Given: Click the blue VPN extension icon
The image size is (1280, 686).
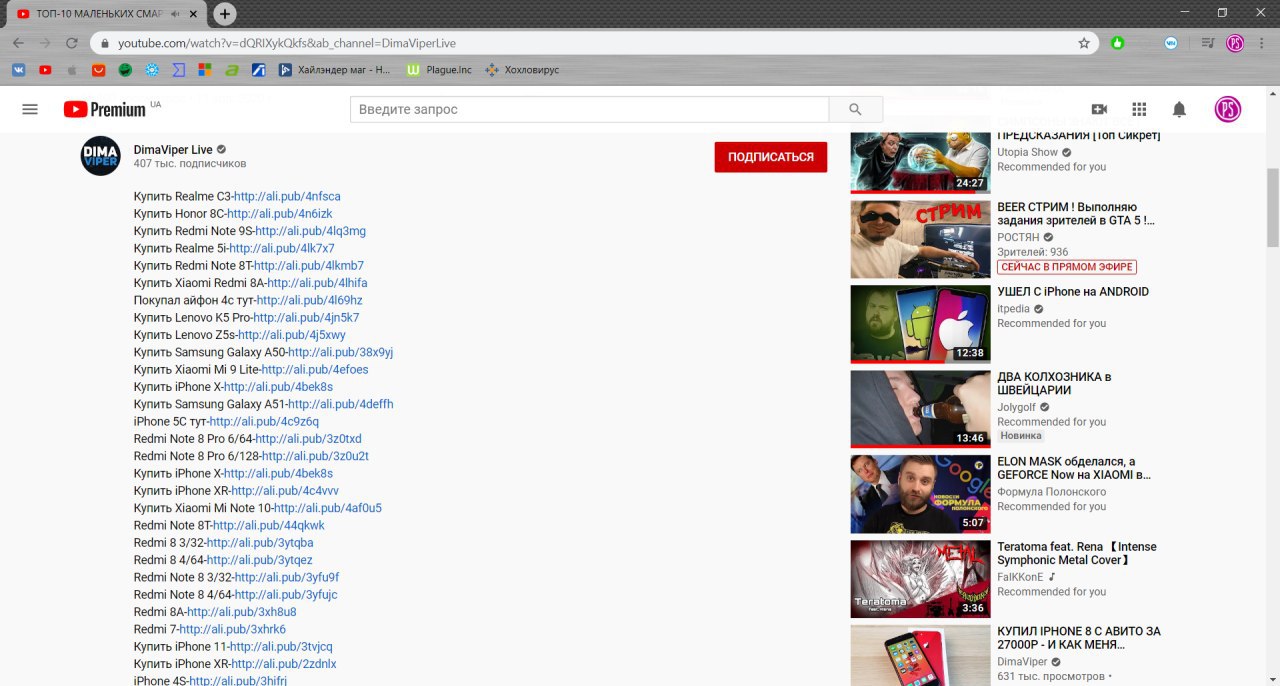Looking at the screenshot, I should point(1170,43).
